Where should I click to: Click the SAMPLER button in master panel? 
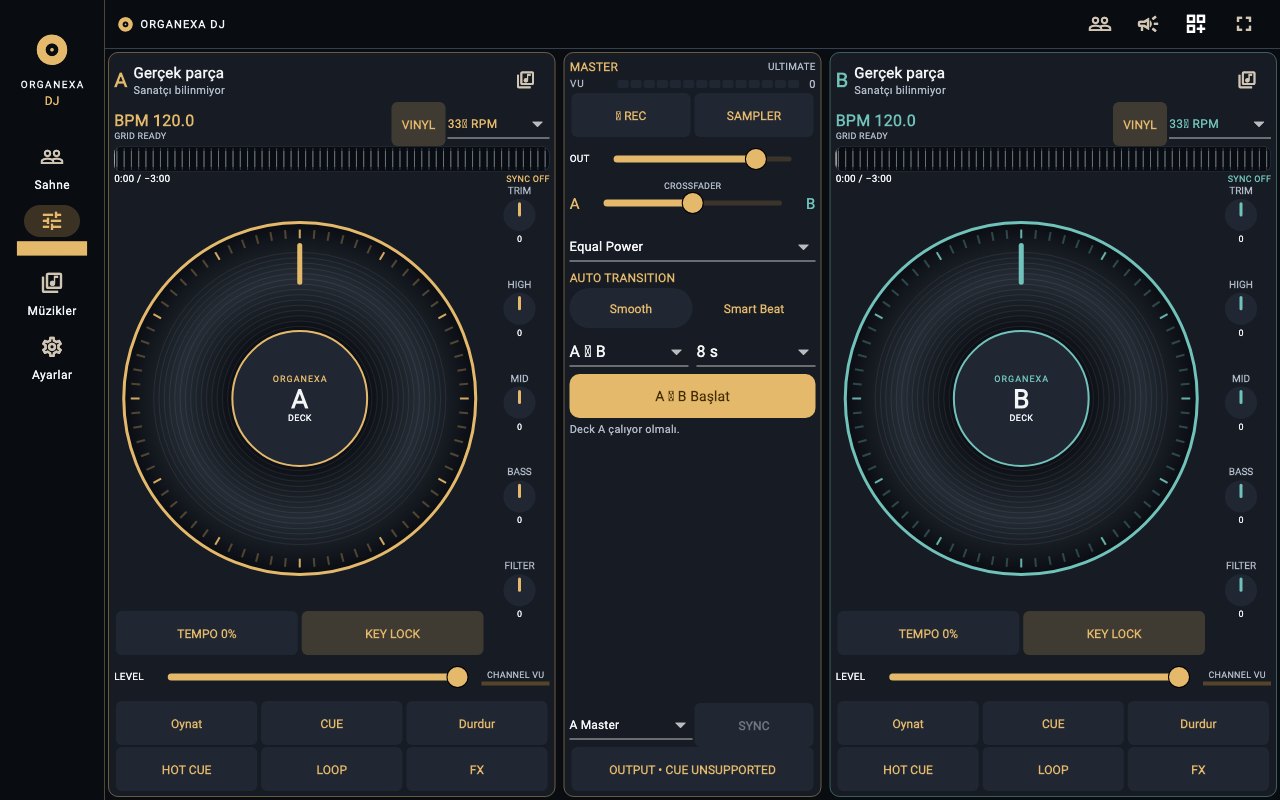[x=754, y=115]
